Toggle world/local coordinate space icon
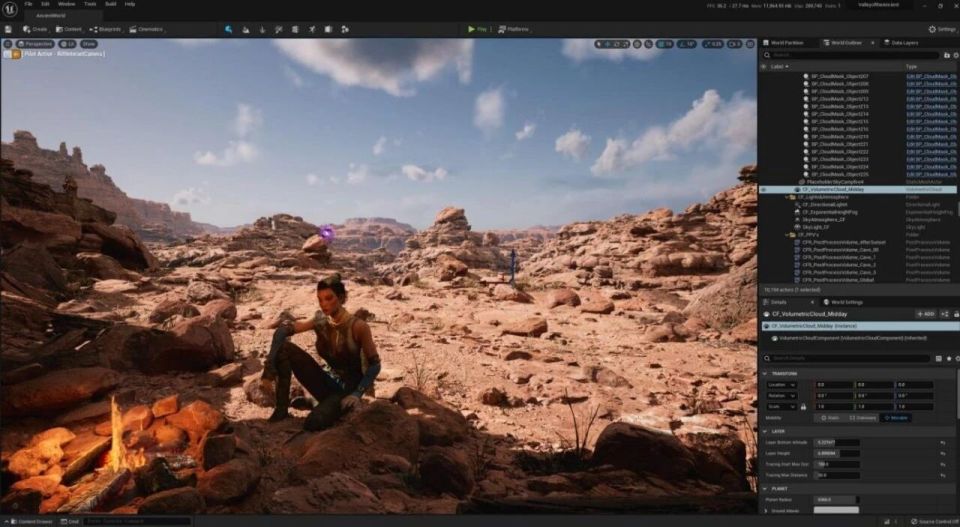Viewport: 960px width, 527px height. (x=637, y=44)
